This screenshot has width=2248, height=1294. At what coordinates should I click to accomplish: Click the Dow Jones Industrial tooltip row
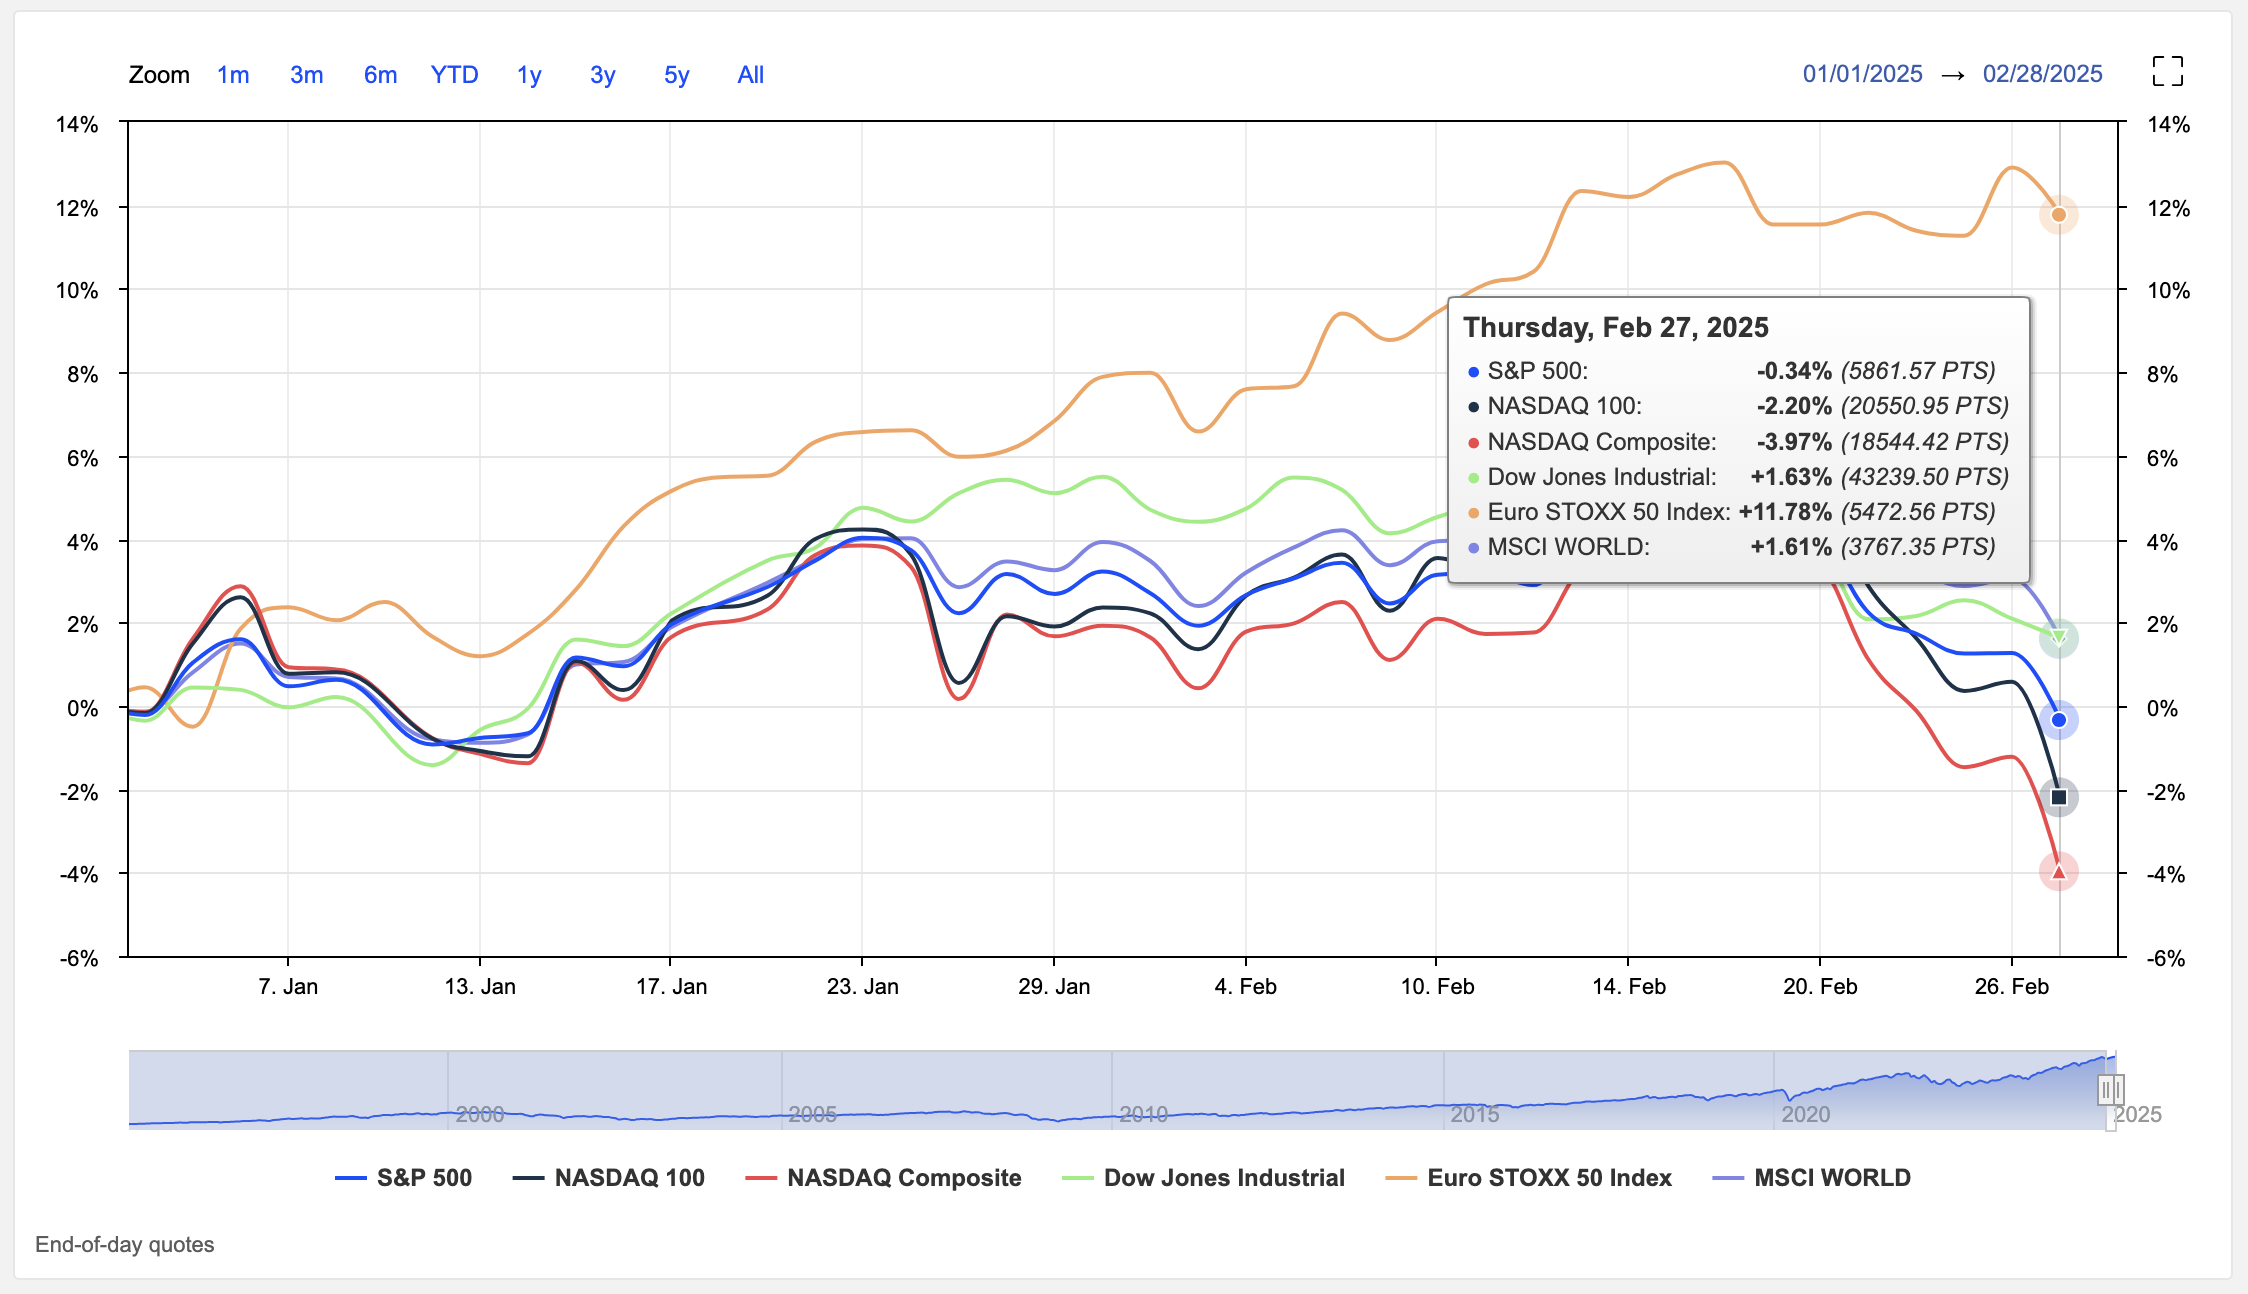1738,477
